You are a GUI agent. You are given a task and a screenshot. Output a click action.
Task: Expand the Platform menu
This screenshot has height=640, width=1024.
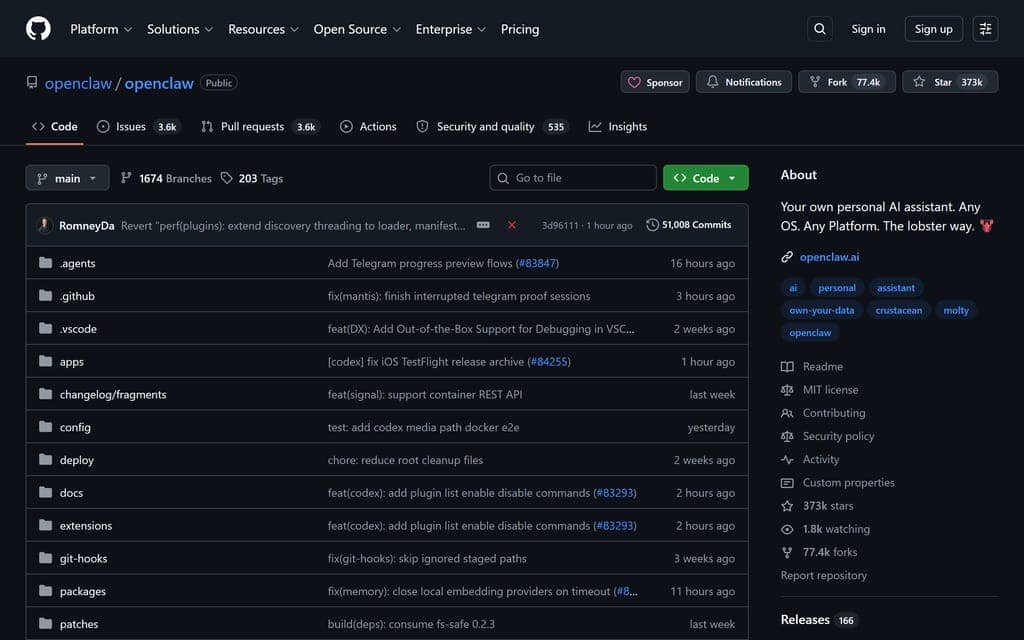click(101, 29)
